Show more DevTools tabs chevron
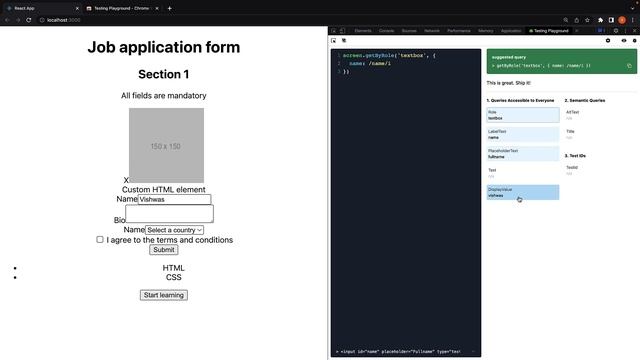 tap(577, 31)
